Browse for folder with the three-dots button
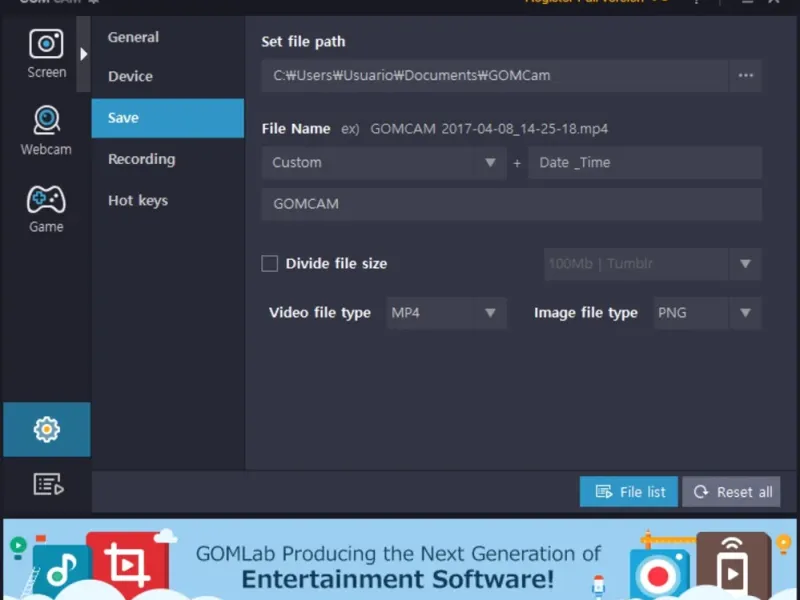The width and height of the screenshot is (800, 600). tap(745, 76)
